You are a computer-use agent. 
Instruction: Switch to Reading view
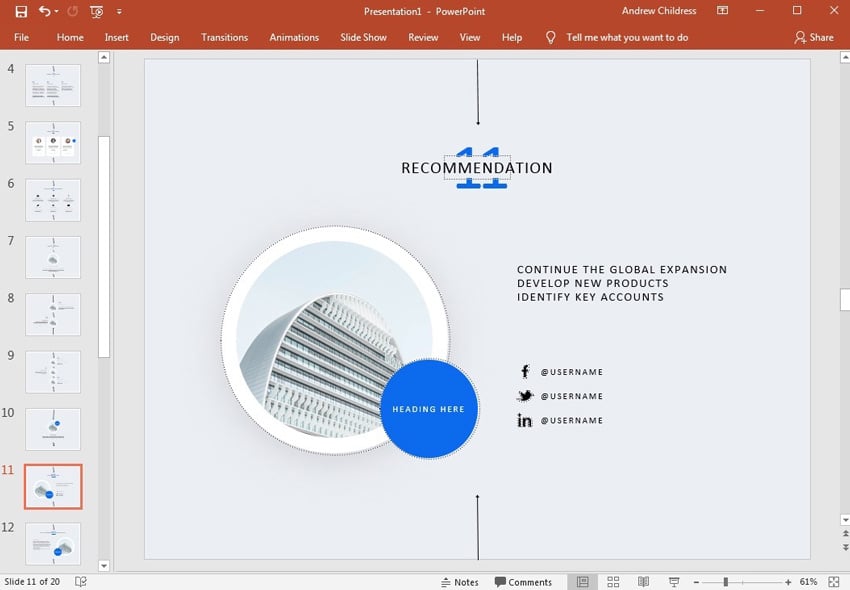[x=643, y=581]
